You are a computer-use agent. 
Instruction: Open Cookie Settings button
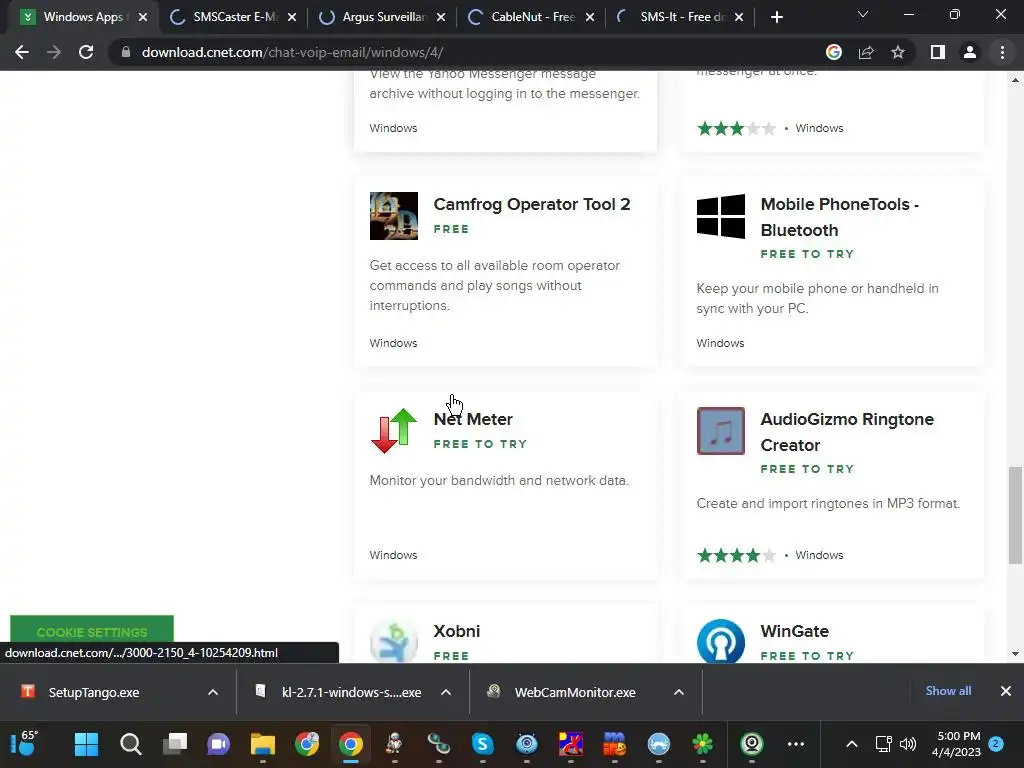(92, 630)
